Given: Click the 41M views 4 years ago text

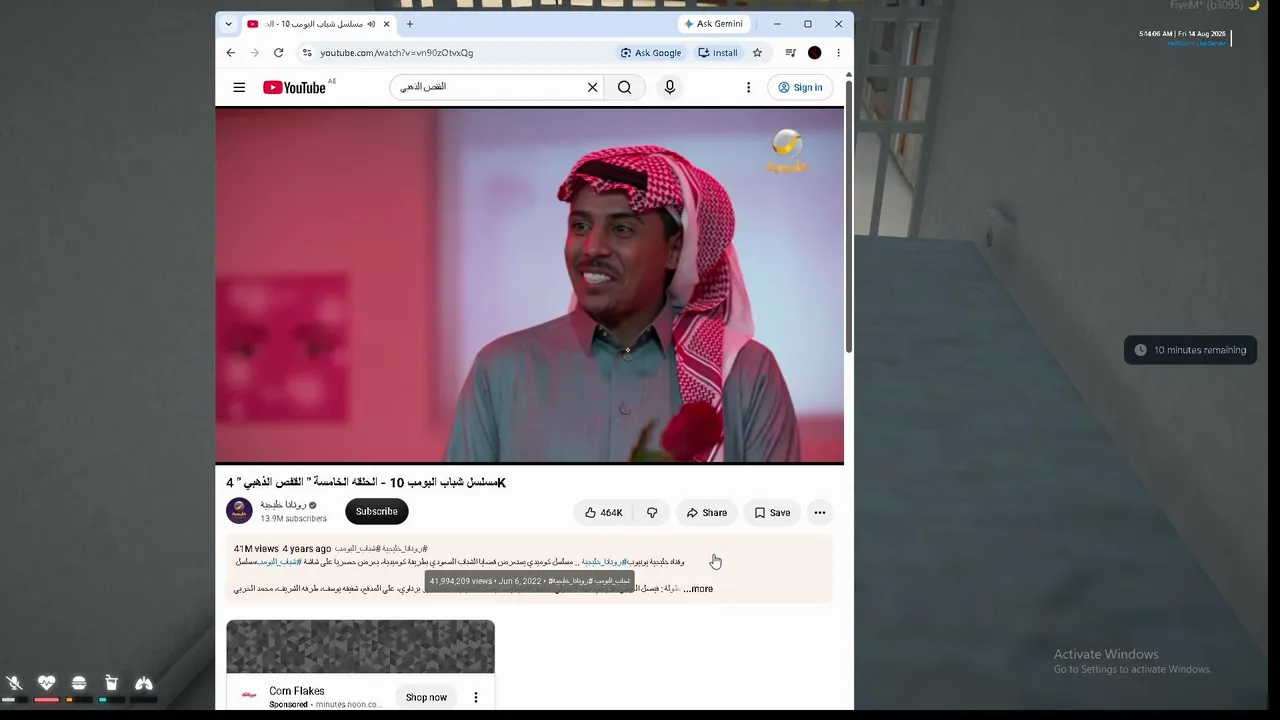Looking at the screenshot, I should [282, 549].
